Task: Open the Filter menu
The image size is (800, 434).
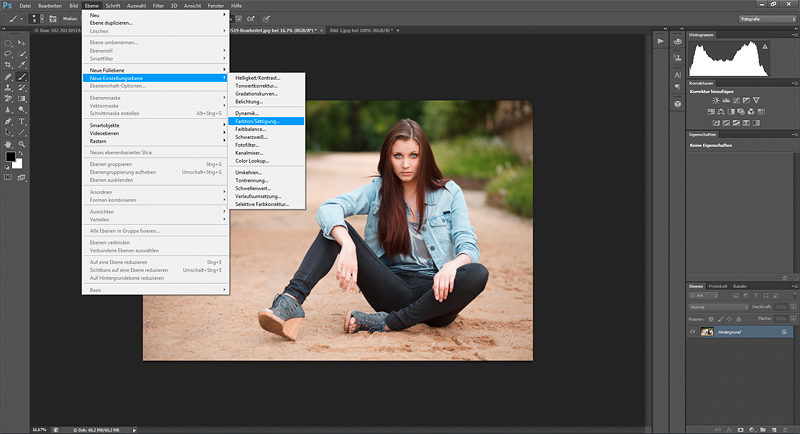Action: click(x=158, y=6)
